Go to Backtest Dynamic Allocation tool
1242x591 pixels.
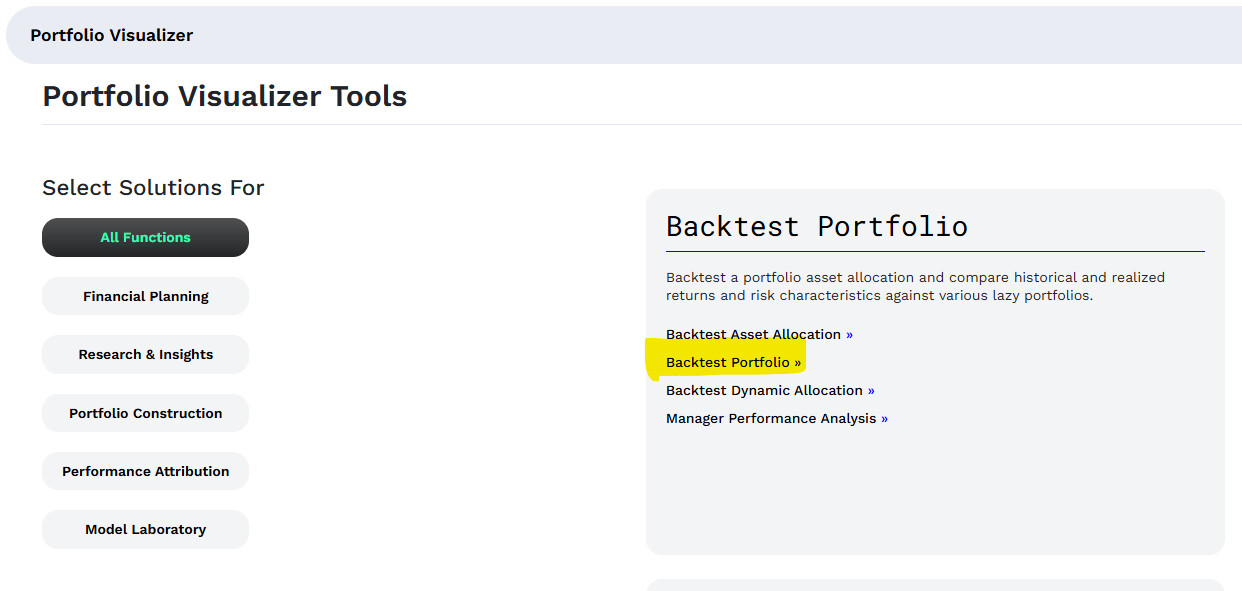pos(764,391)
